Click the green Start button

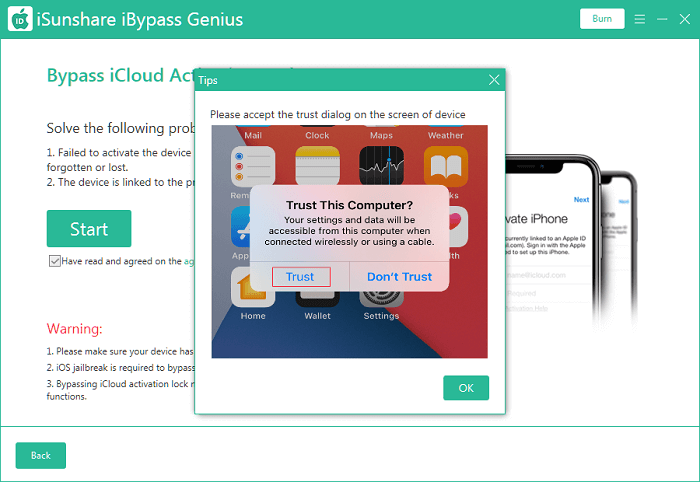tap(89, 229)
